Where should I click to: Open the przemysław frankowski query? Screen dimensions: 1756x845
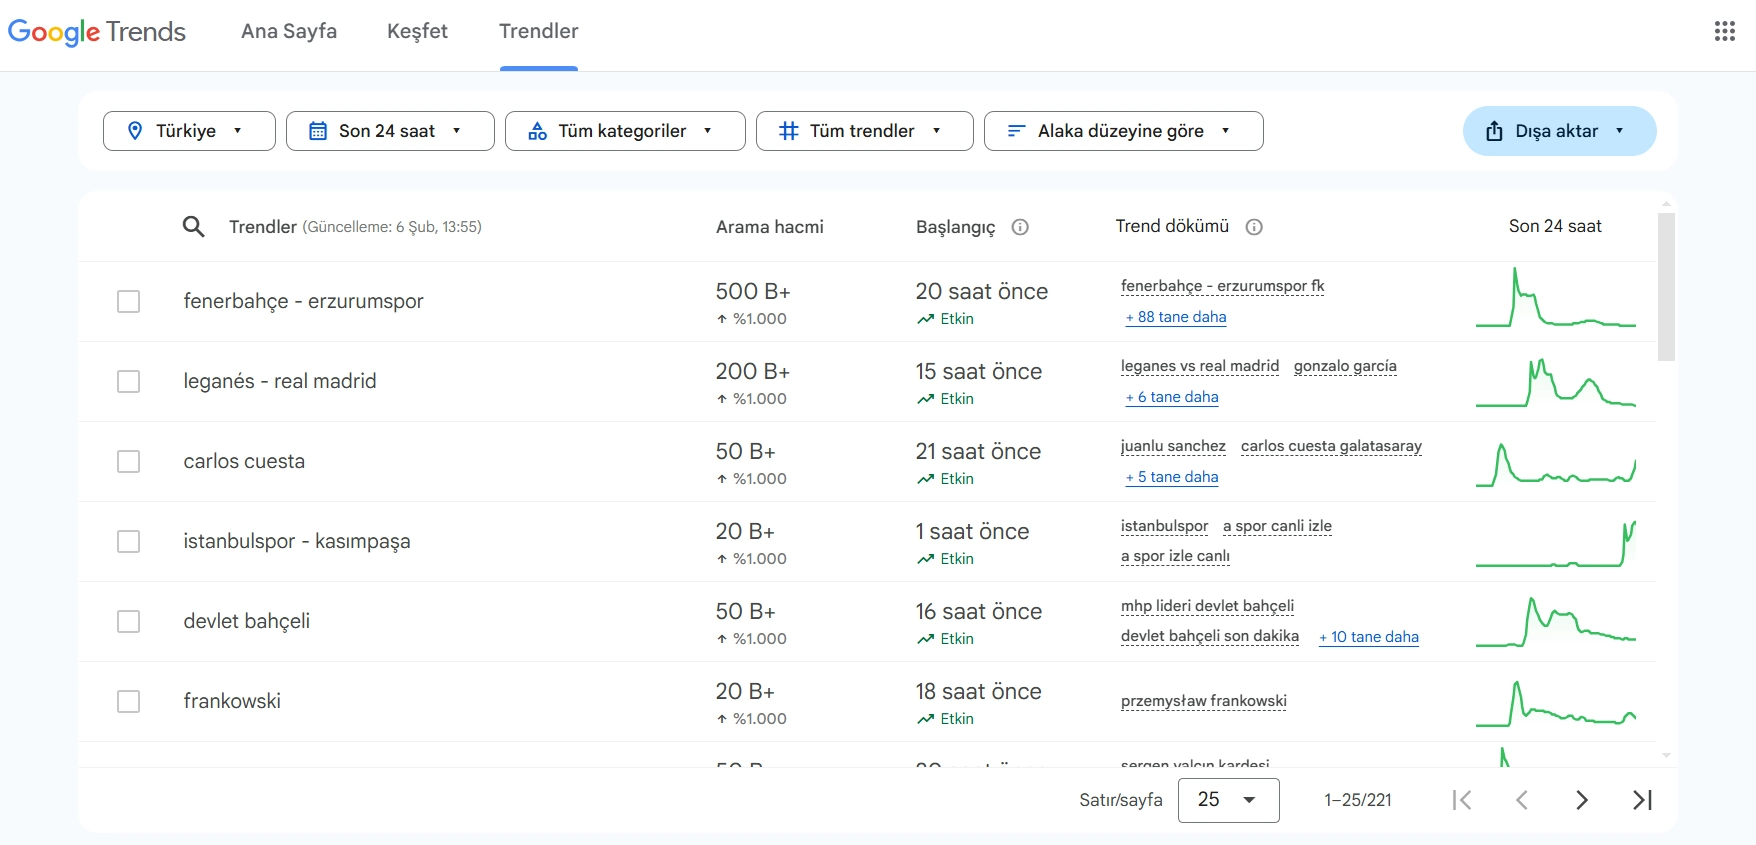click(x=1204, y=701)
